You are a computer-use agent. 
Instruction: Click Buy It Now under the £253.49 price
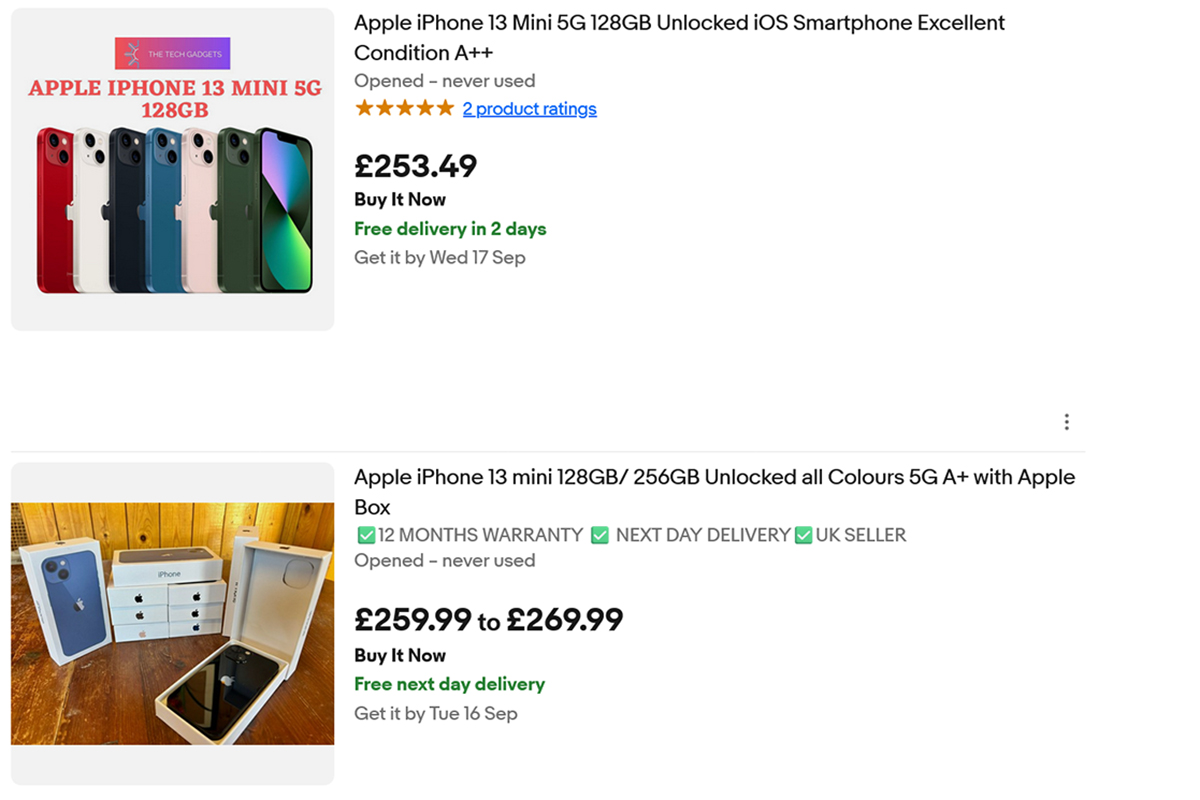(x=400, y=199)
